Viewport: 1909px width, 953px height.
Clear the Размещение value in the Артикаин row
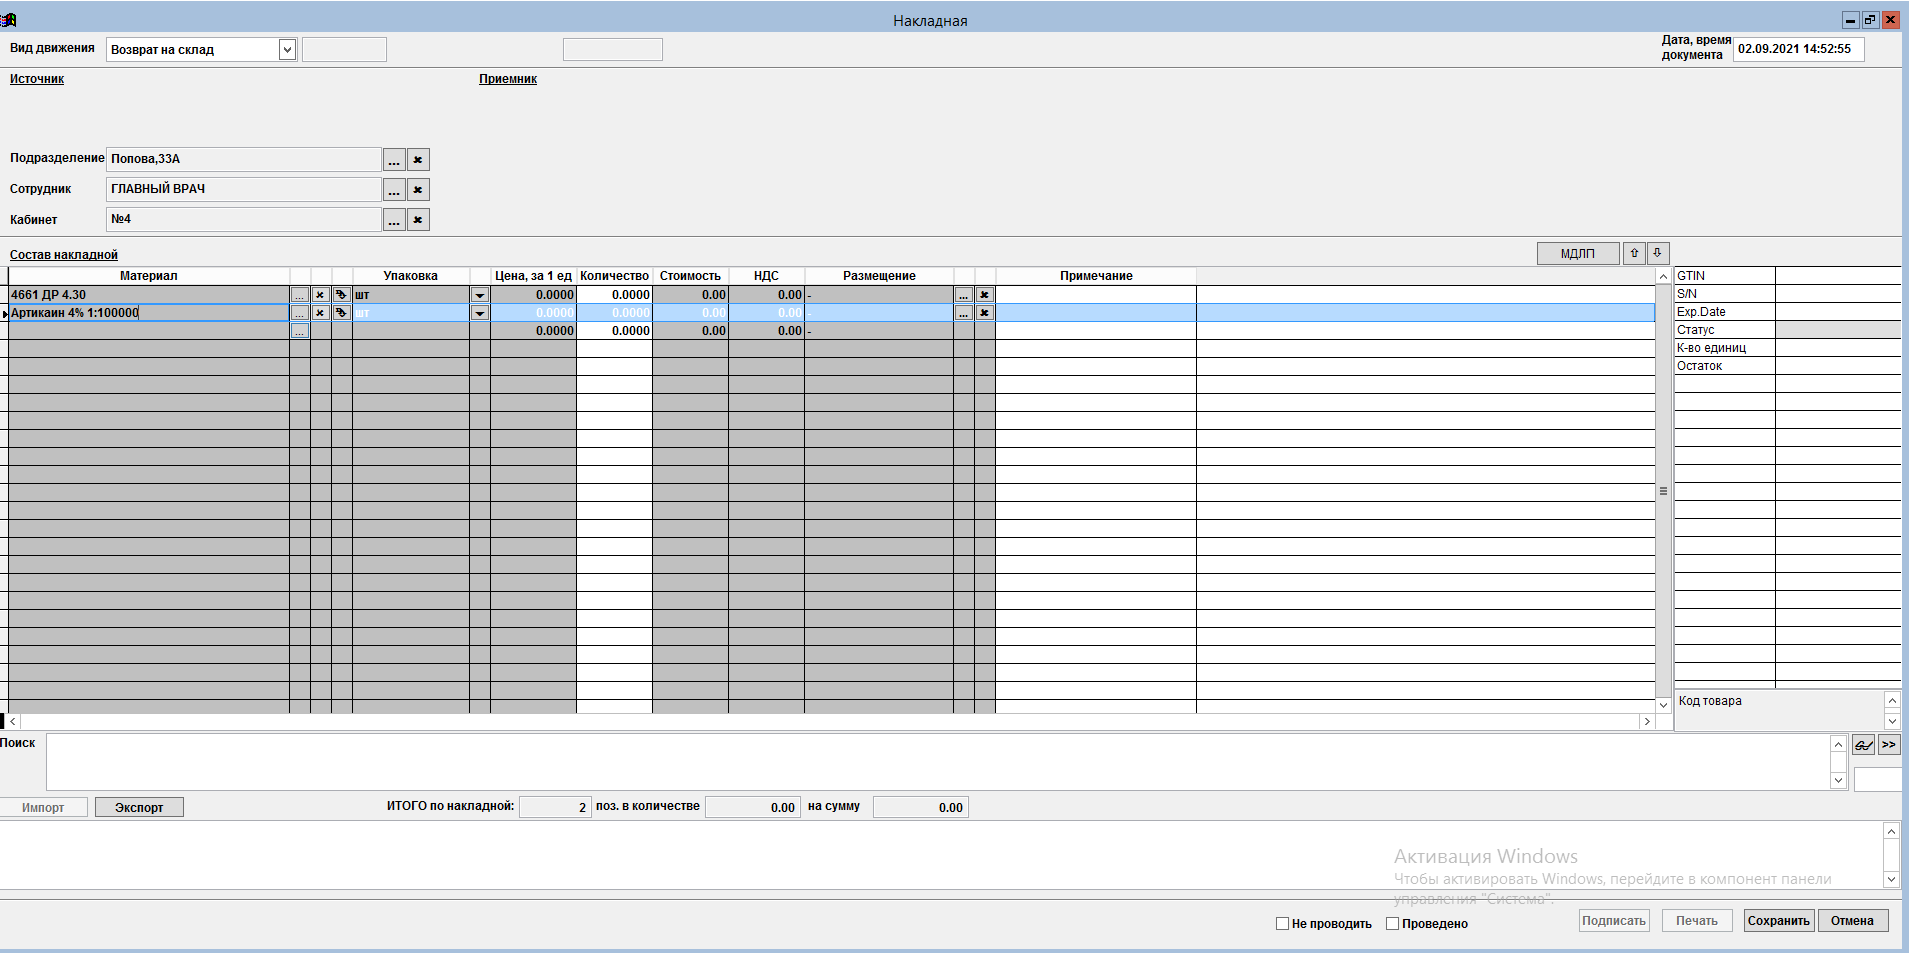pyautogui.click(x=984, y=313)
